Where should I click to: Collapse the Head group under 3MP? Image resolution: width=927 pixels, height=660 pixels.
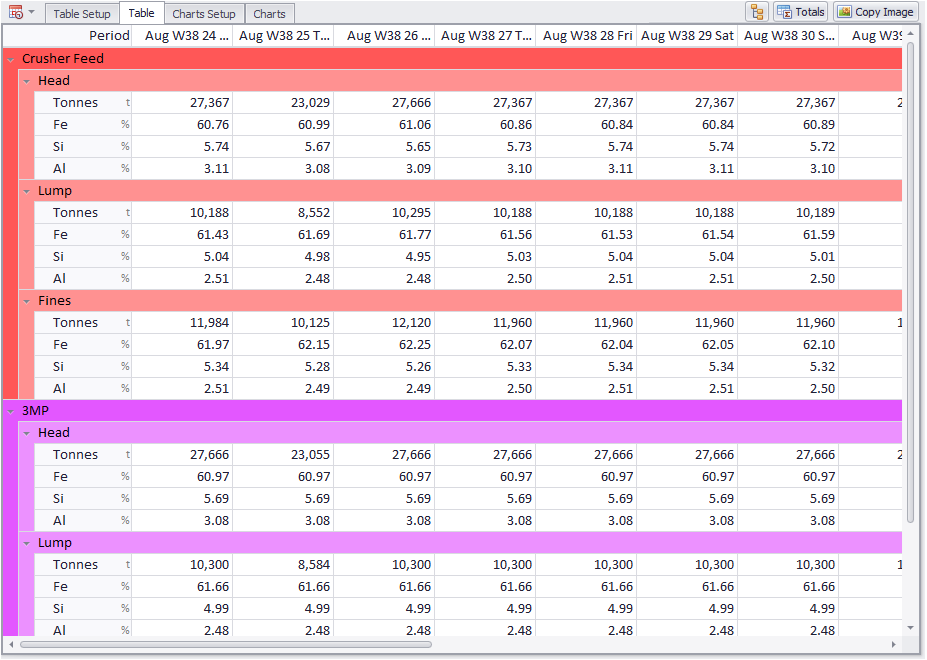27,433
